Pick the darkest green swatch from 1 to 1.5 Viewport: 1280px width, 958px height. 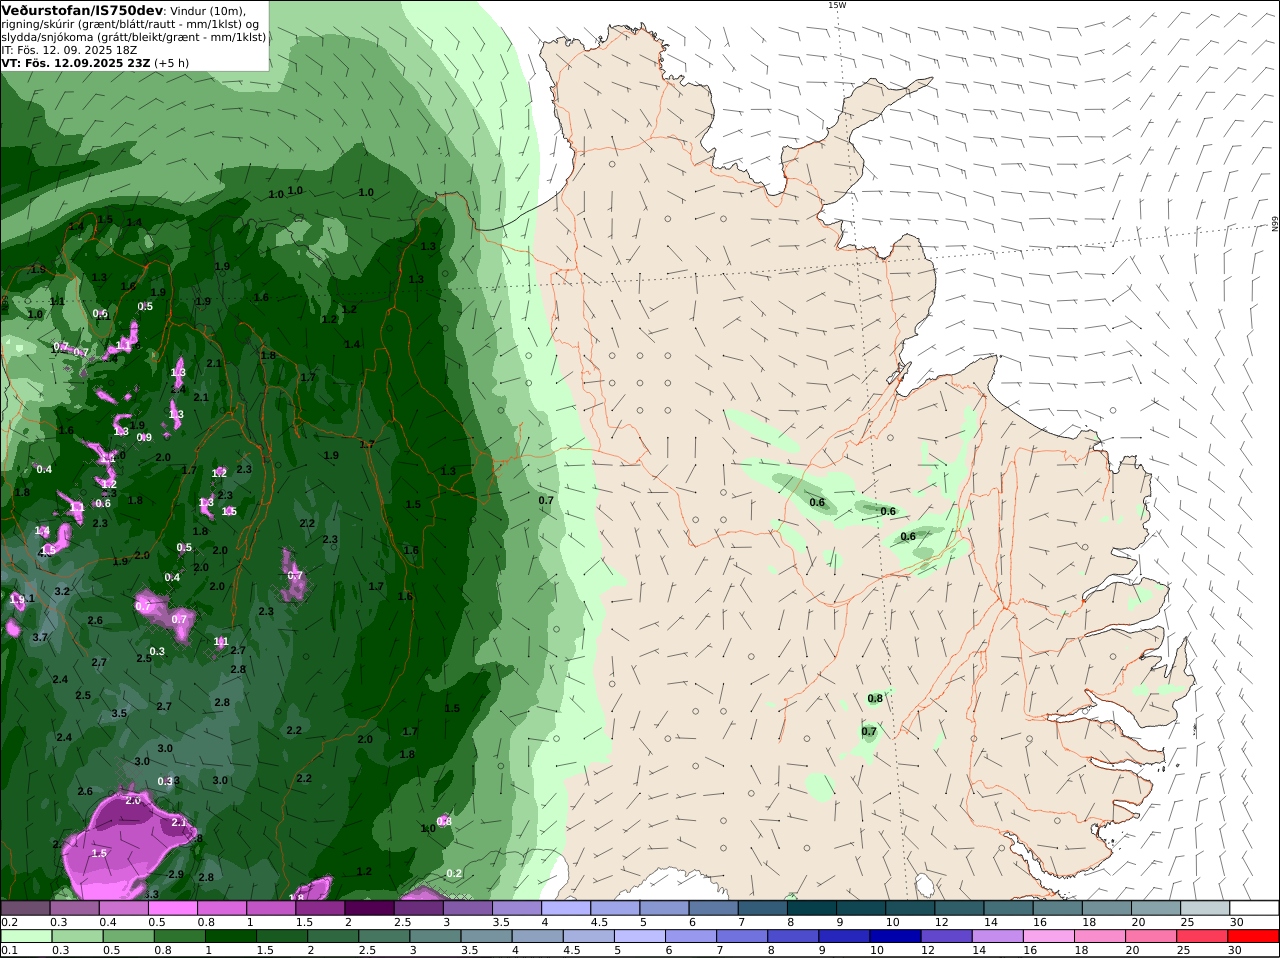230,936
